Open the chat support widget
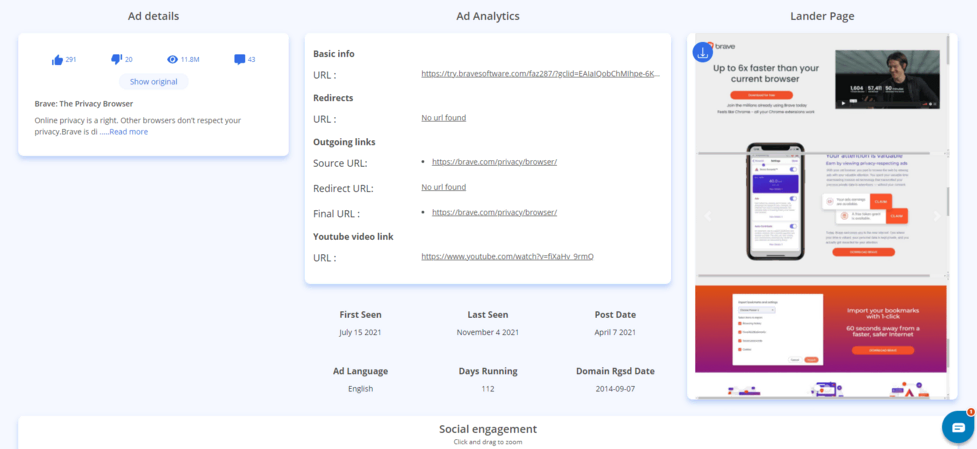 (x=958, y=427)
